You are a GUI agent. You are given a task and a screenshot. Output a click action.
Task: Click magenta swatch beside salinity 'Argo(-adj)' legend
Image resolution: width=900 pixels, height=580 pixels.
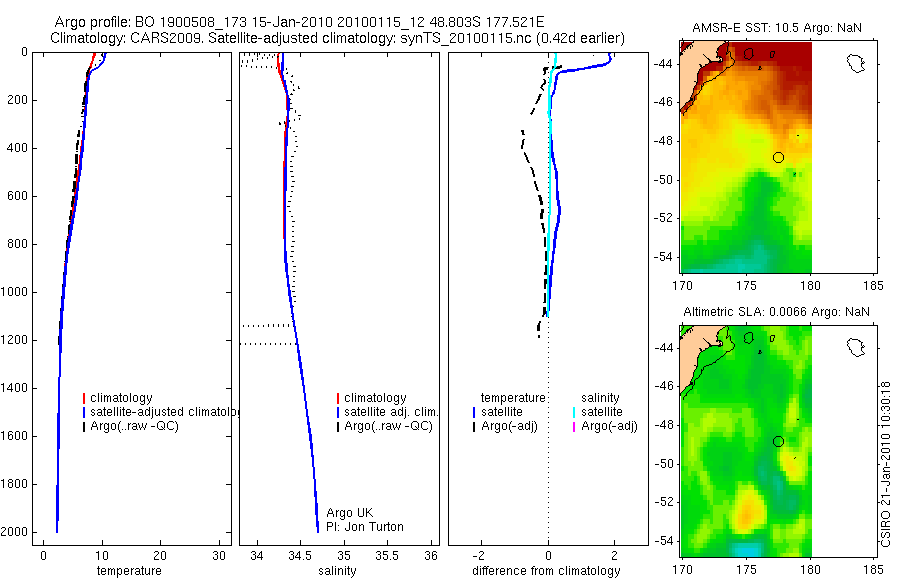[574, 426]
